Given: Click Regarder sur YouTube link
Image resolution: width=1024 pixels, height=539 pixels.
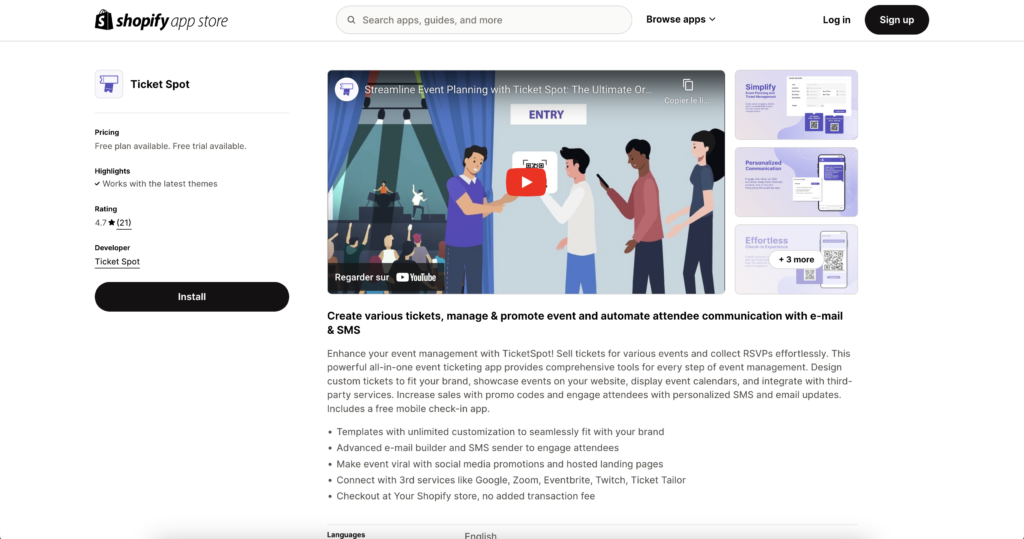Looking at the screenshot, I should (385, 278).
